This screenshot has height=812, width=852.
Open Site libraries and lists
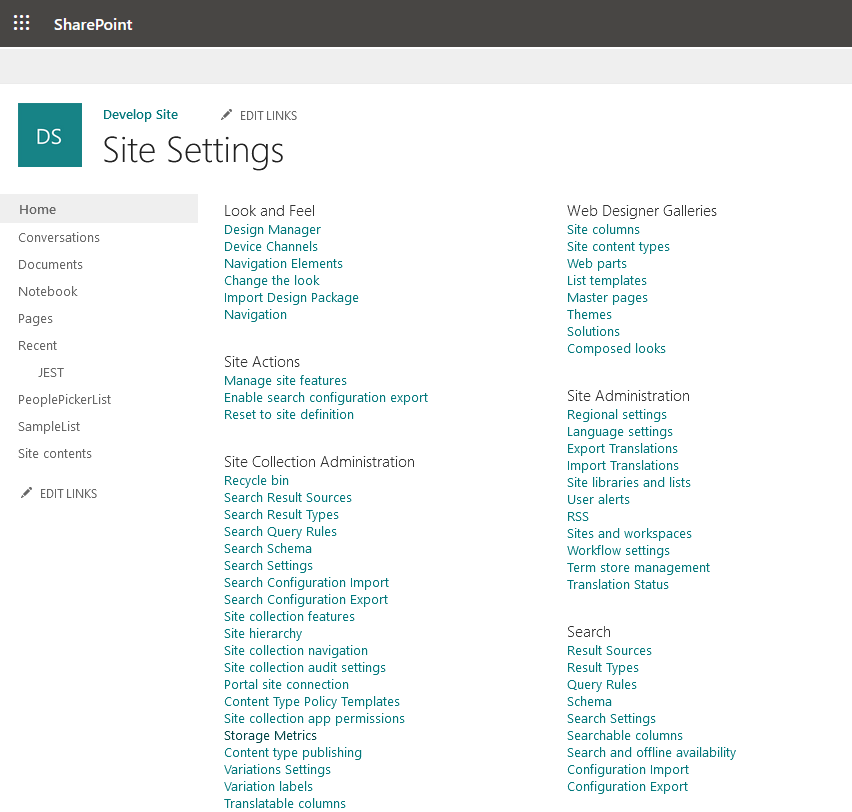(x=629, y=483)
